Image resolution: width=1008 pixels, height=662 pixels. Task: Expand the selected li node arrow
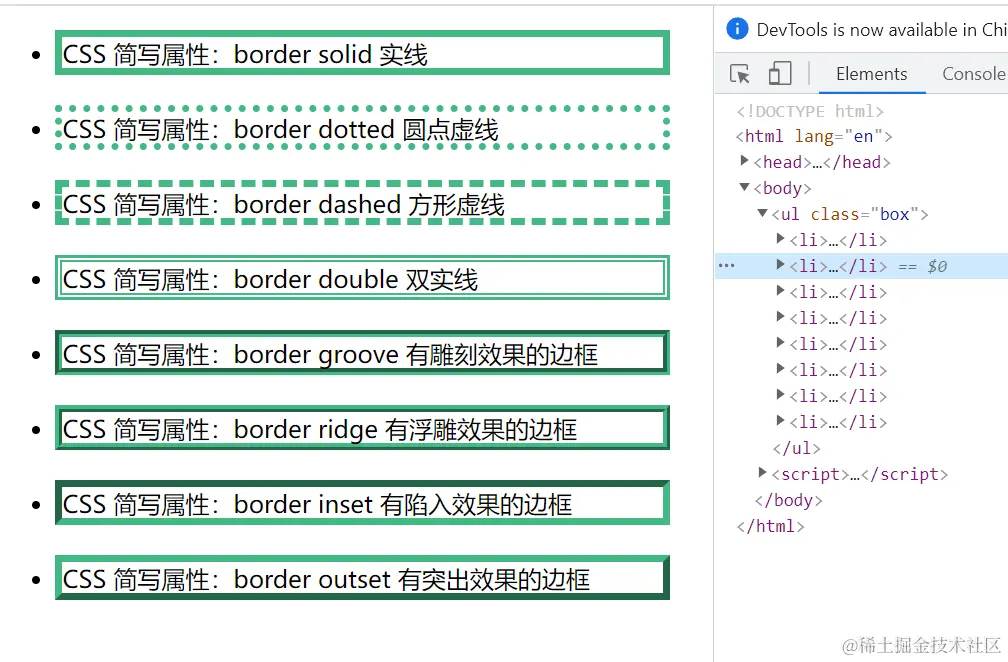780,264
